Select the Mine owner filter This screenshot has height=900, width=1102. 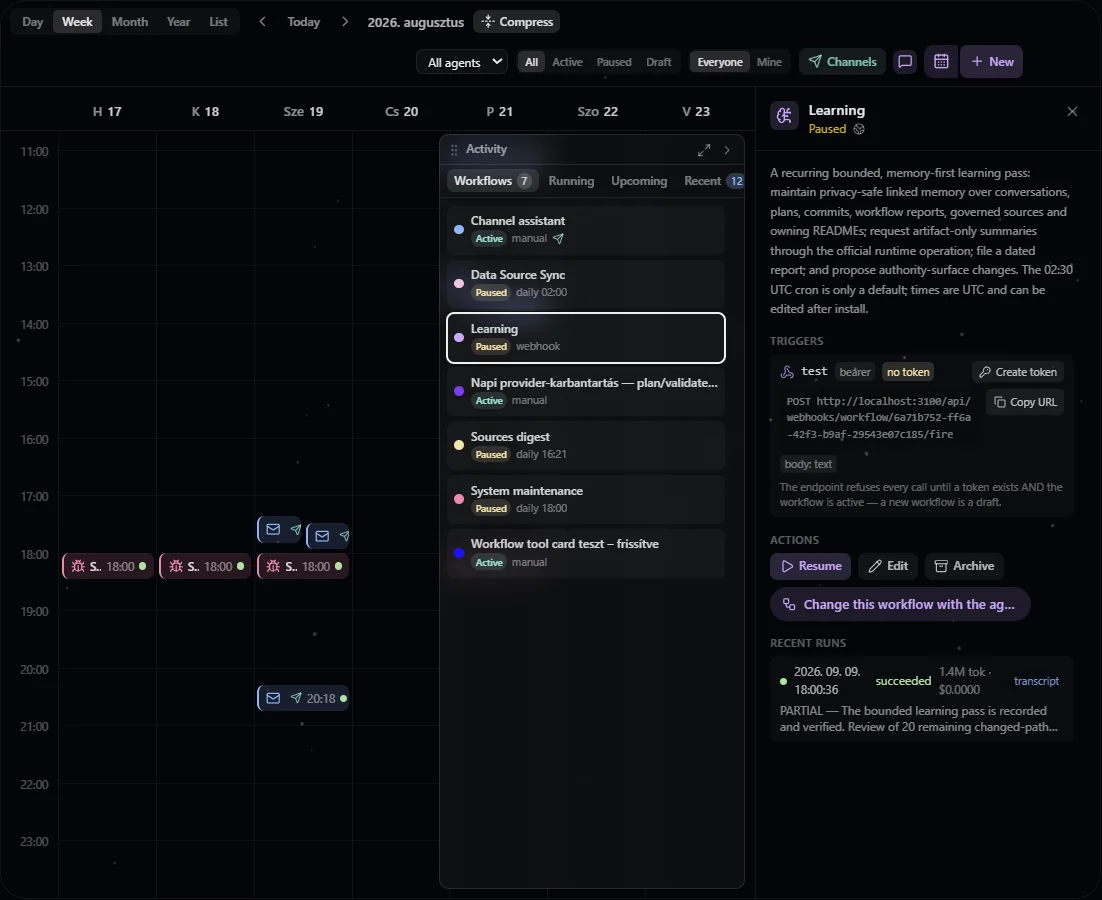point(770,62)
